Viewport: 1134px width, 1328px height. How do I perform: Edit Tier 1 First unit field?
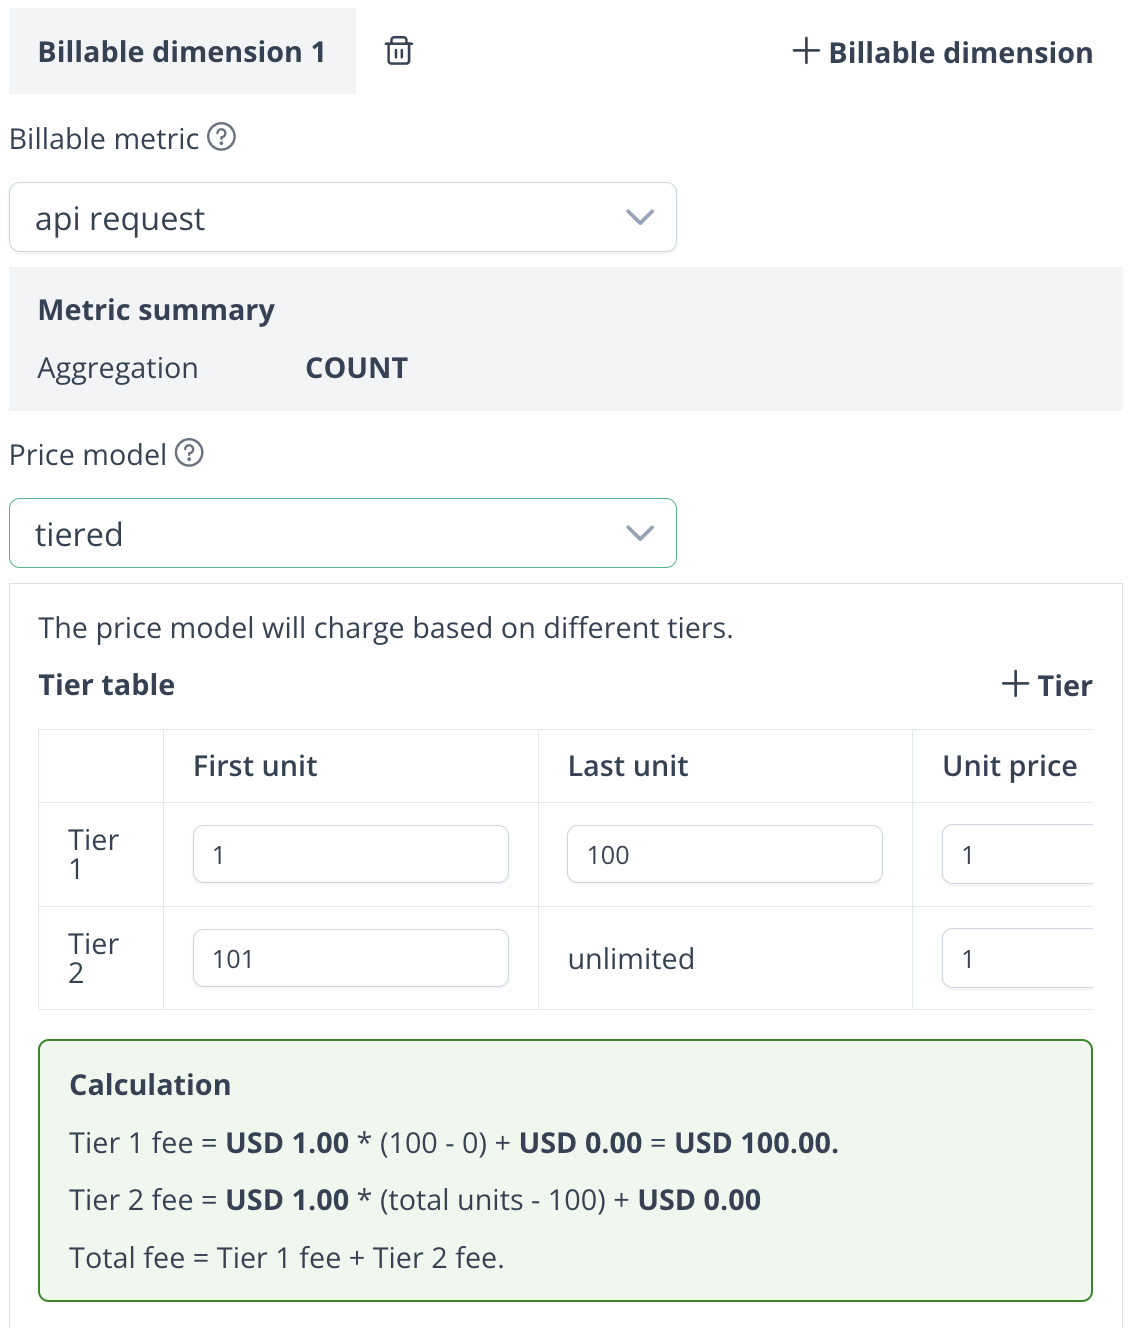point(350,854)
